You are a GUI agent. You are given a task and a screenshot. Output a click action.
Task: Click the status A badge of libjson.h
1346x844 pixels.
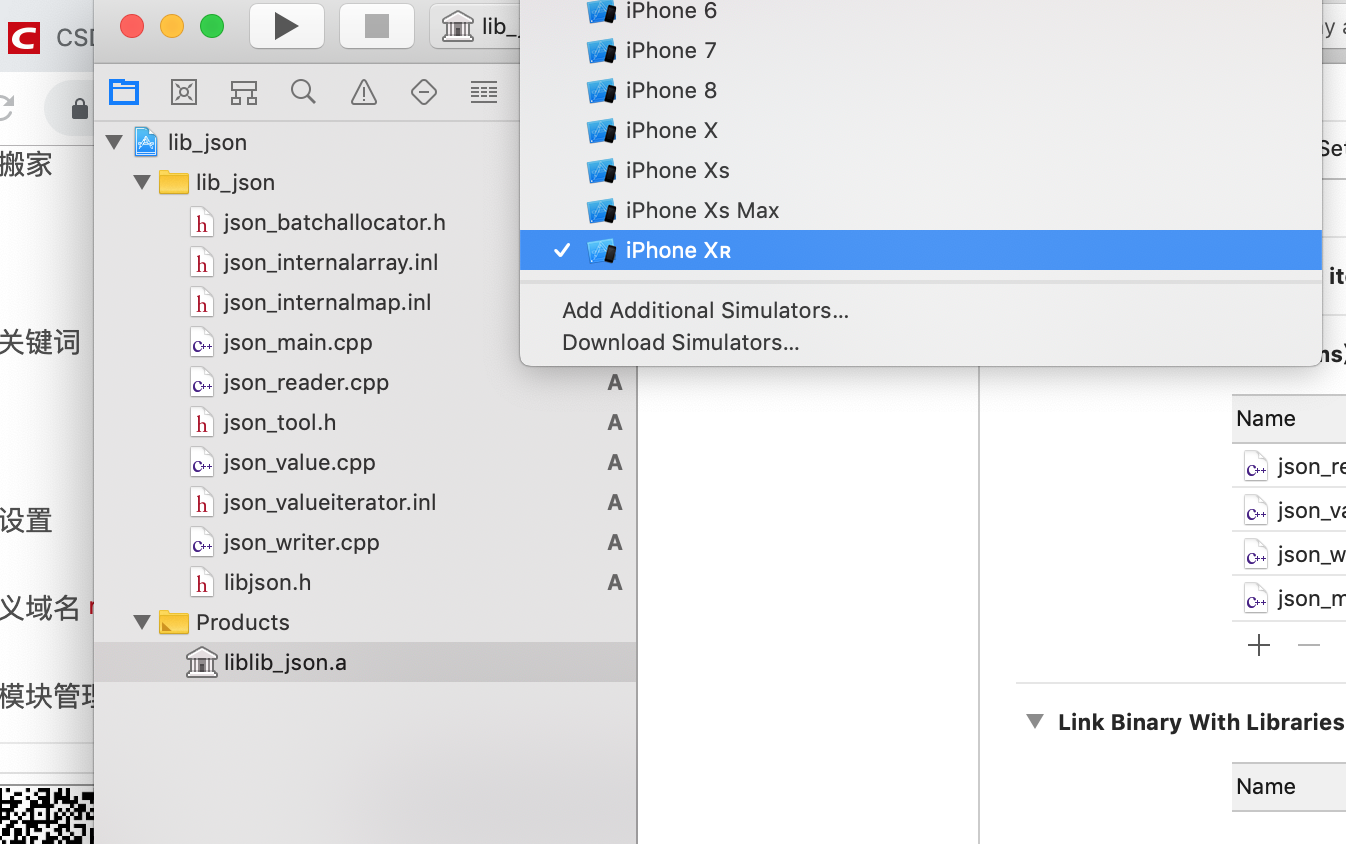click(615, 582)
